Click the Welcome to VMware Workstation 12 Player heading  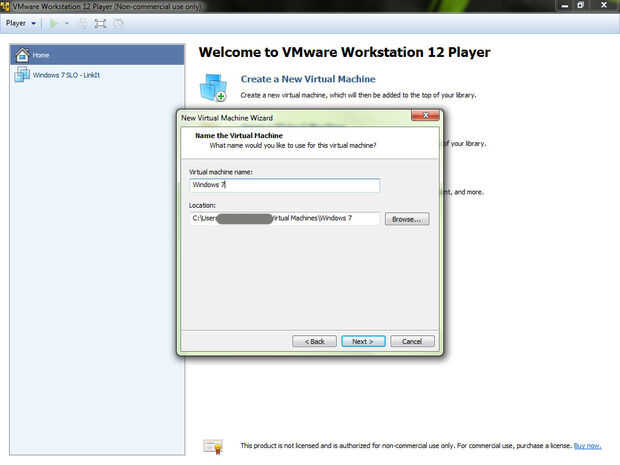[x=344, y=52]
